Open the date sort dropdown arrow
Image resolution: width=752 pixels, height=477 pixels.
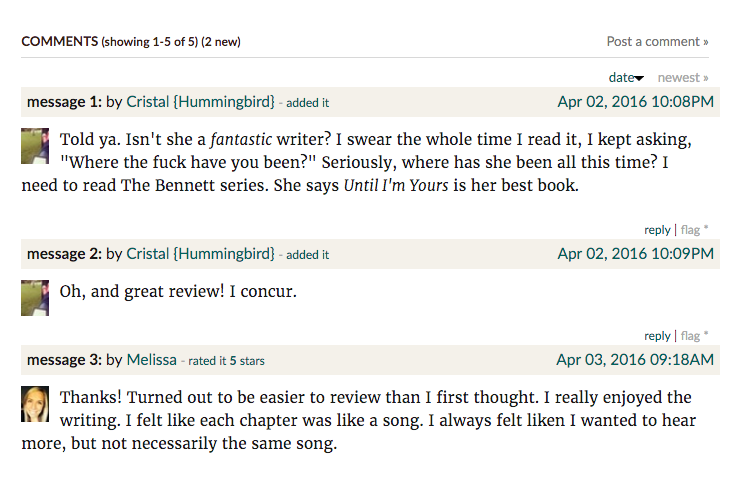[x=639, y=78]
